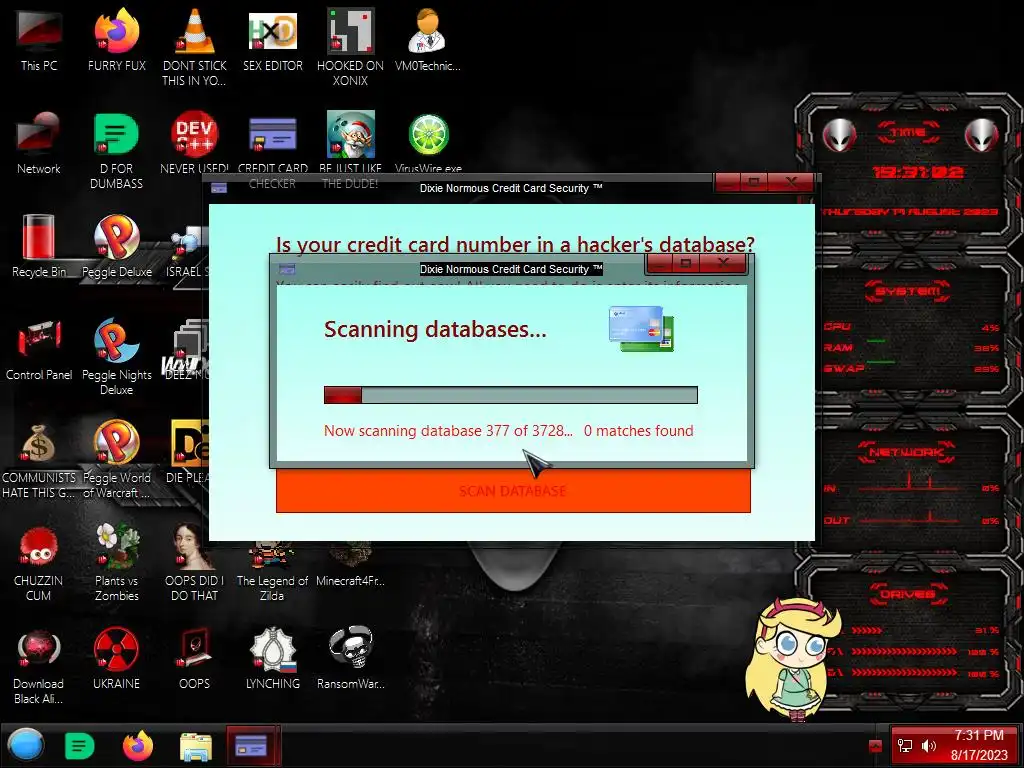The image size is (1024, 768).
Task: Open the volume speaker tray icon
Action: 928,746
